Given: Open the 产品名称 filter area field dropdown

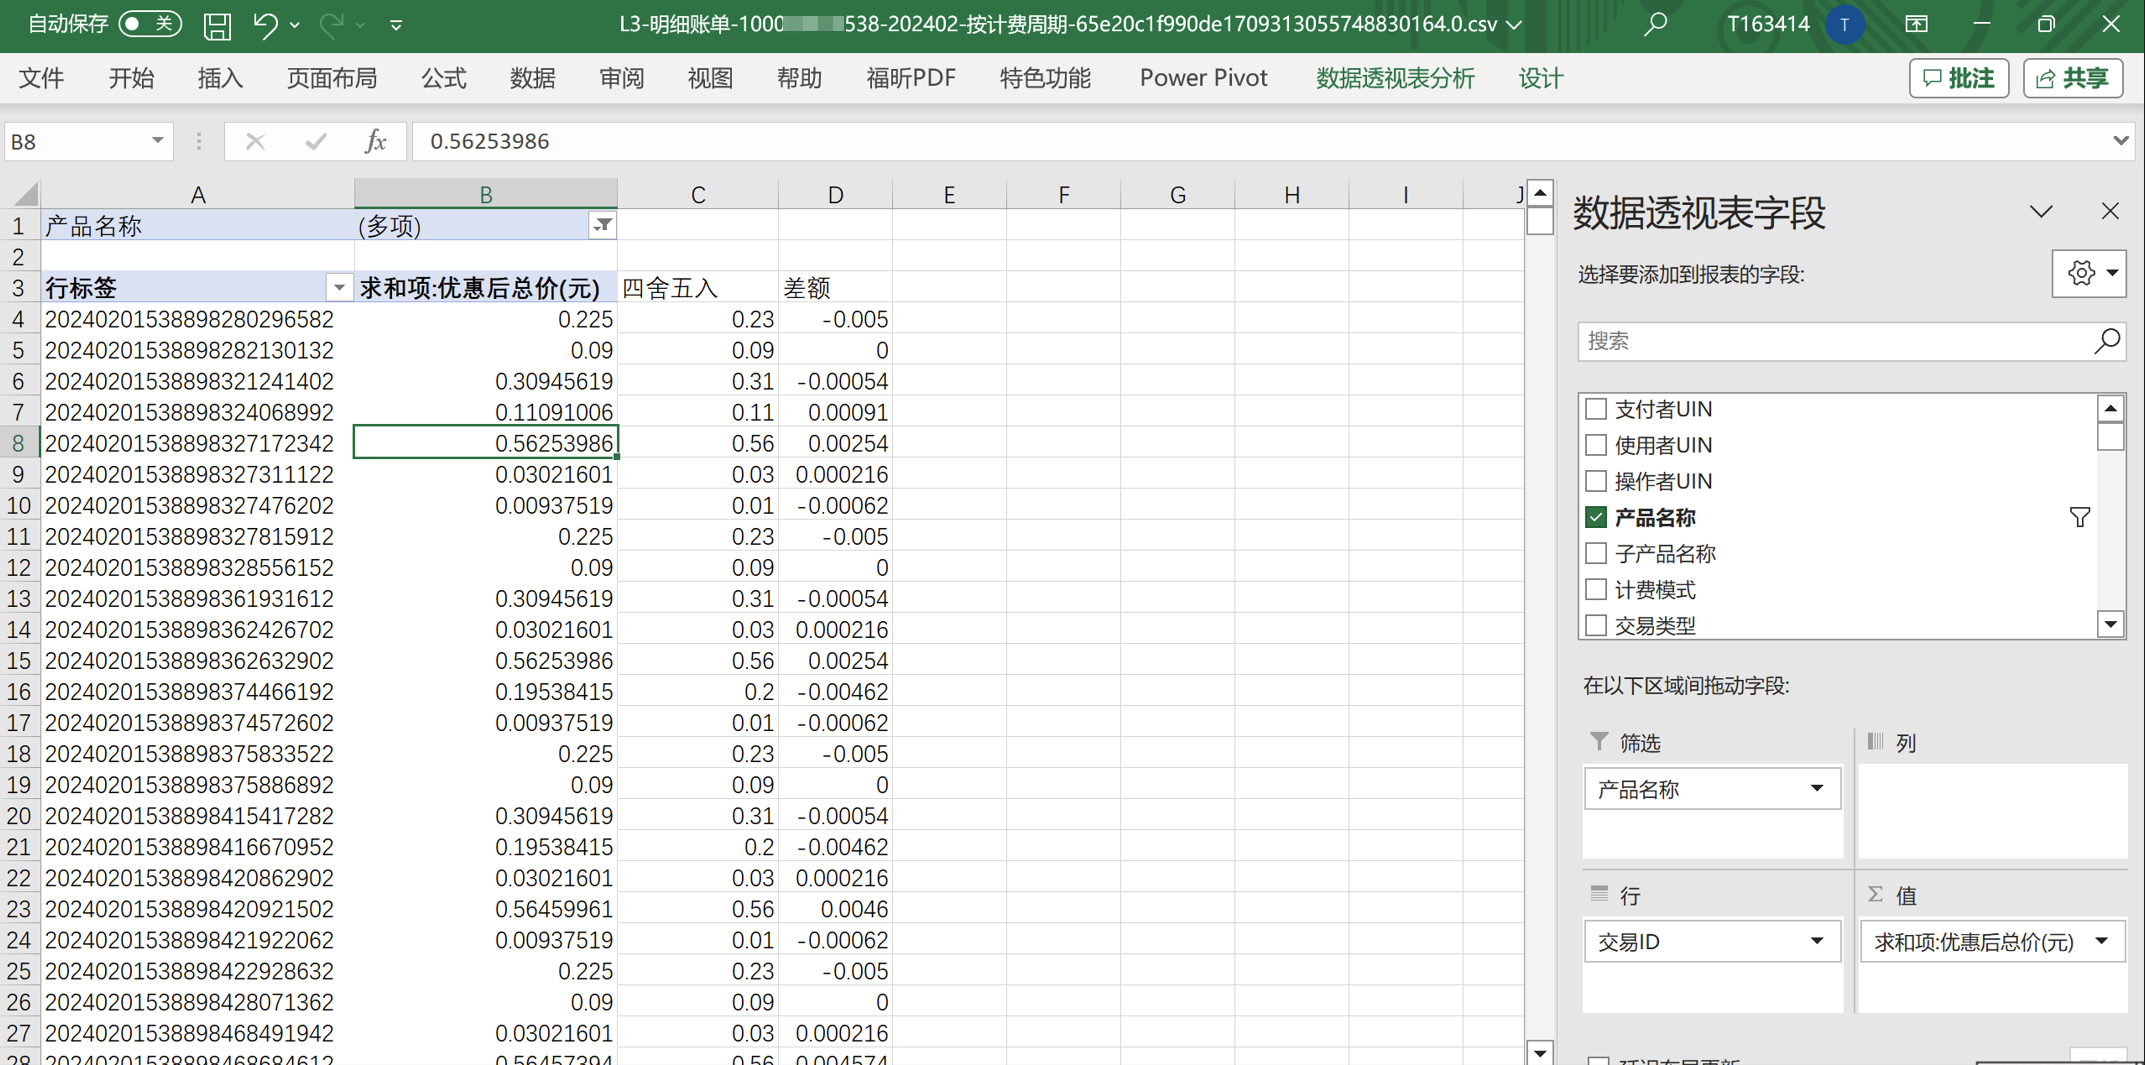Looking at the screenshot, I should pyautogui.click(x=1816, y=789).
